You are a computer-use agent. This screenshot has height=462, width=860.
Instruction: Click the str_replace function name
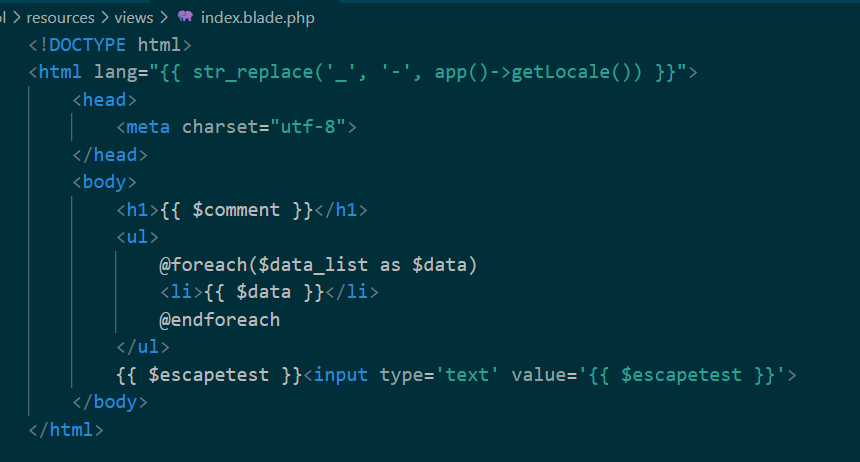point(253,72)
